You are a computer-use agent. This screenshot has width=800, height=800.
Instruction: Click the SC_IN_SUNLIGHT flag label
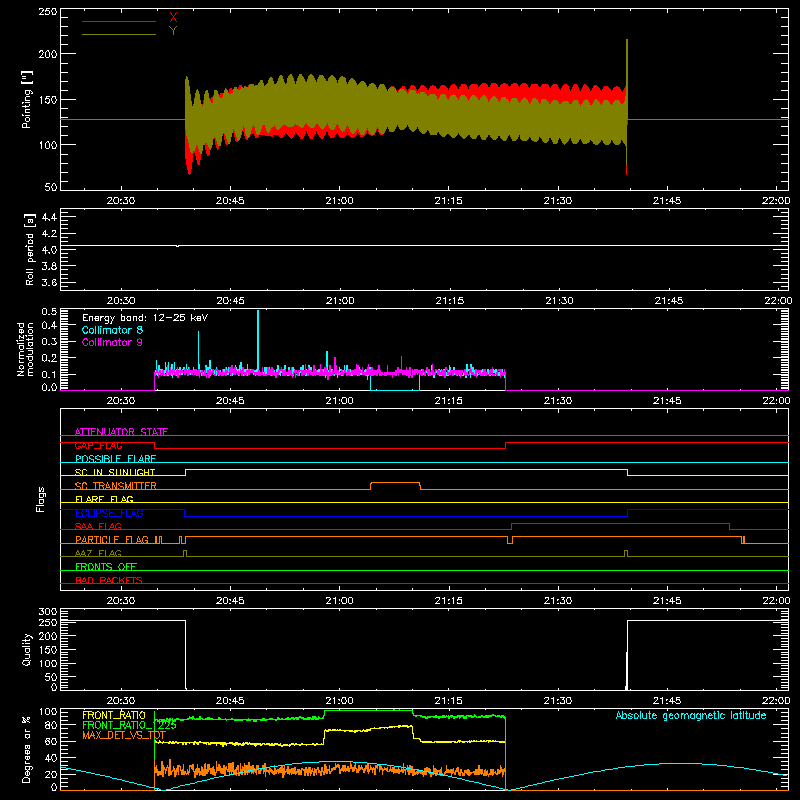115,472
